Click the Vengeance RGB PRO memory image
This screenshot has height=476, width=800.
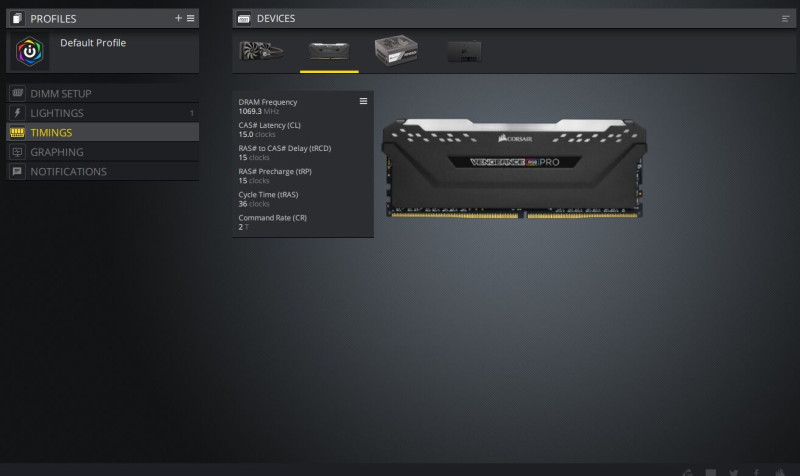[x=514, y=168]
